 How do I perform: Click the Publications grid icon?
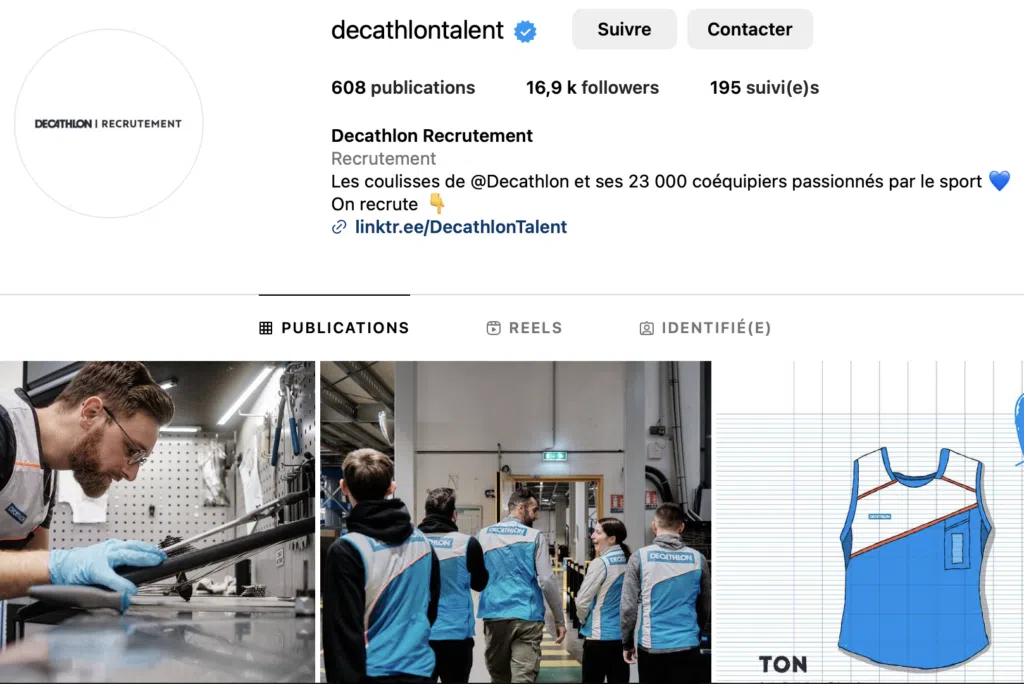click(x=266, y=328)
